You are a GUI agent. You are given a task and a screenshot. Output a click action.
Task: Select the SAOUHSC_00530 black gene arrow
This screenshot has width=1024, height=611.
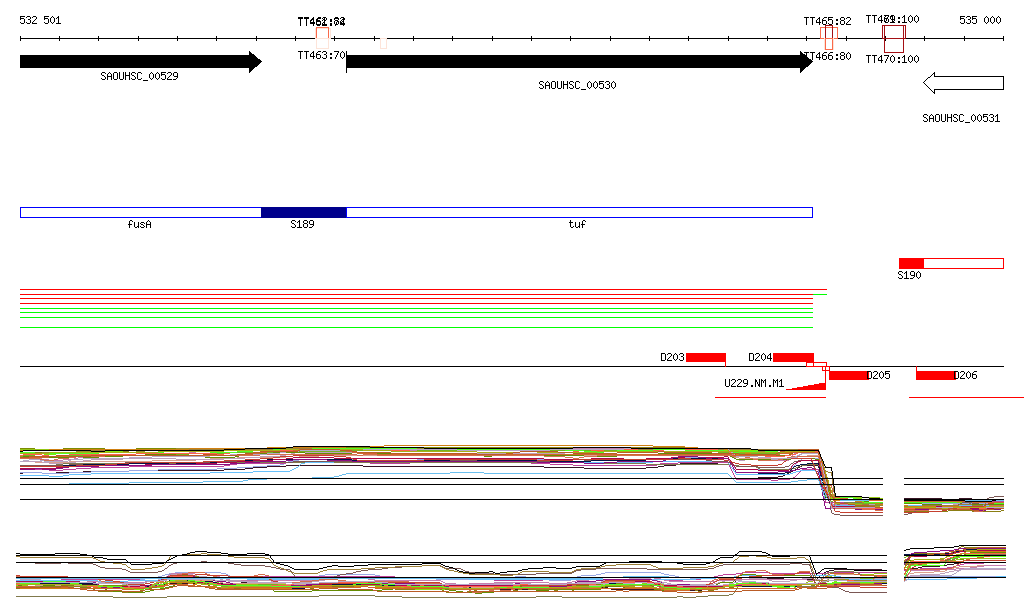(578, 62)
